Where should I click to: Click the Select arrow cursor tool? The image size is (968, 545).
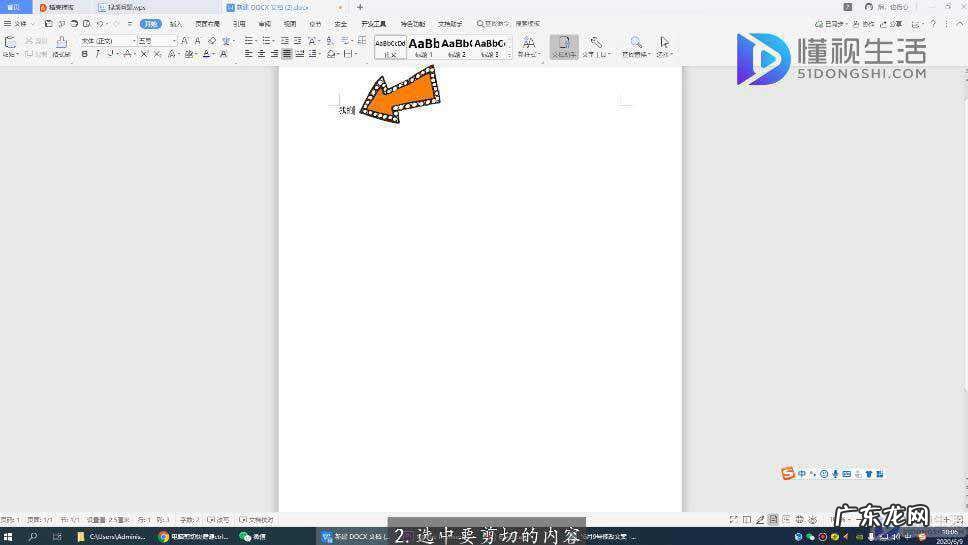point(665,43)
